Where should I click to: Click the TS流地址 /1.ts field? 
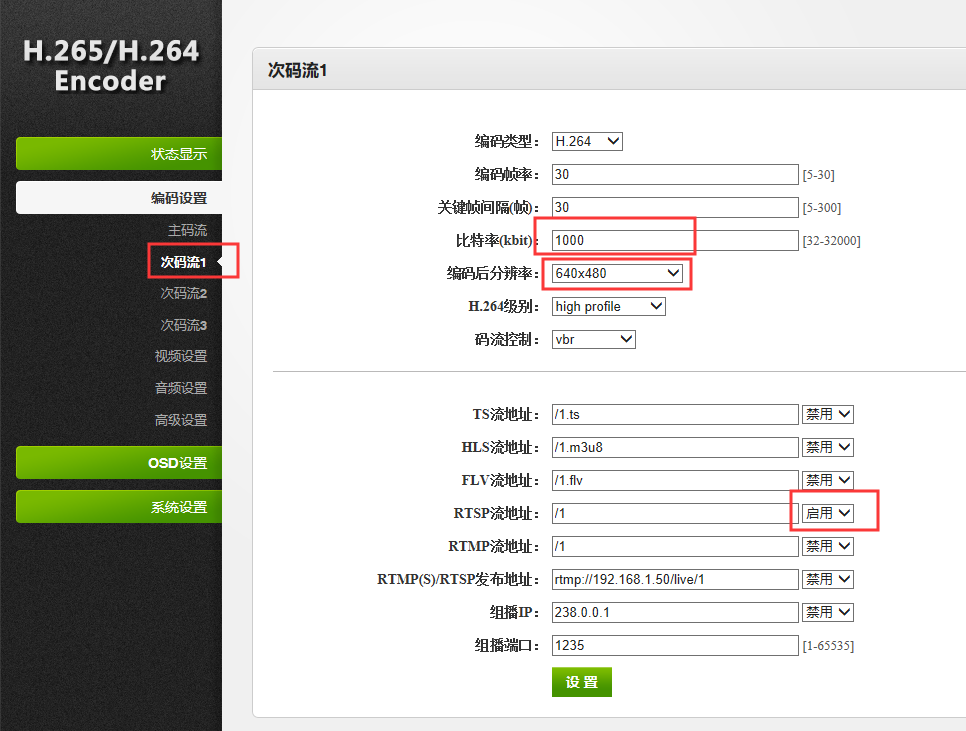point(675,414)
